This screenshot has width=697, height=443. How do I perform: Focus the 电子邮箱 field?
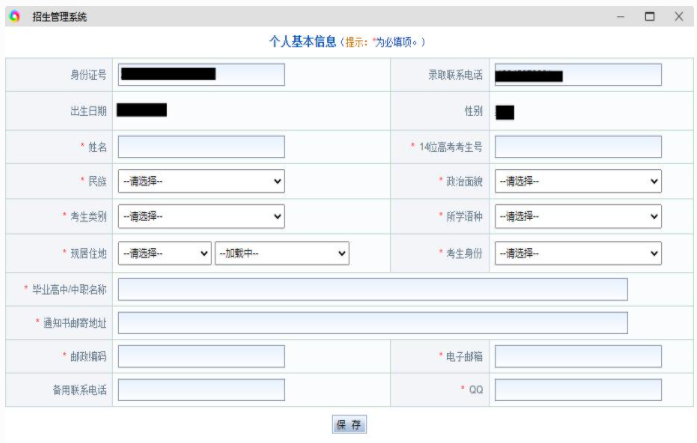click(x=578, y=356)
